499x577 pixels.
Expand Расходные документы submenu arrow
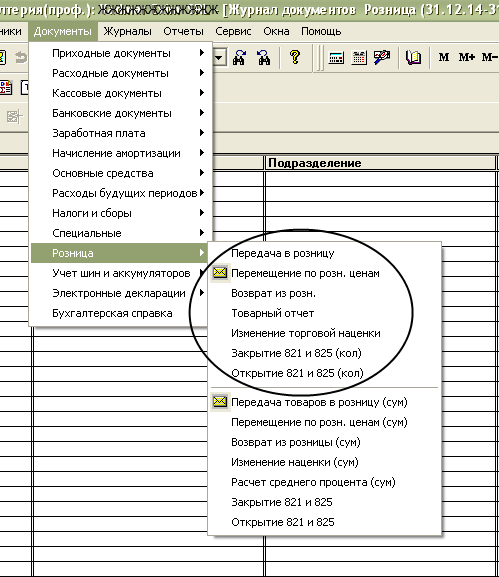tap(202, 73)
